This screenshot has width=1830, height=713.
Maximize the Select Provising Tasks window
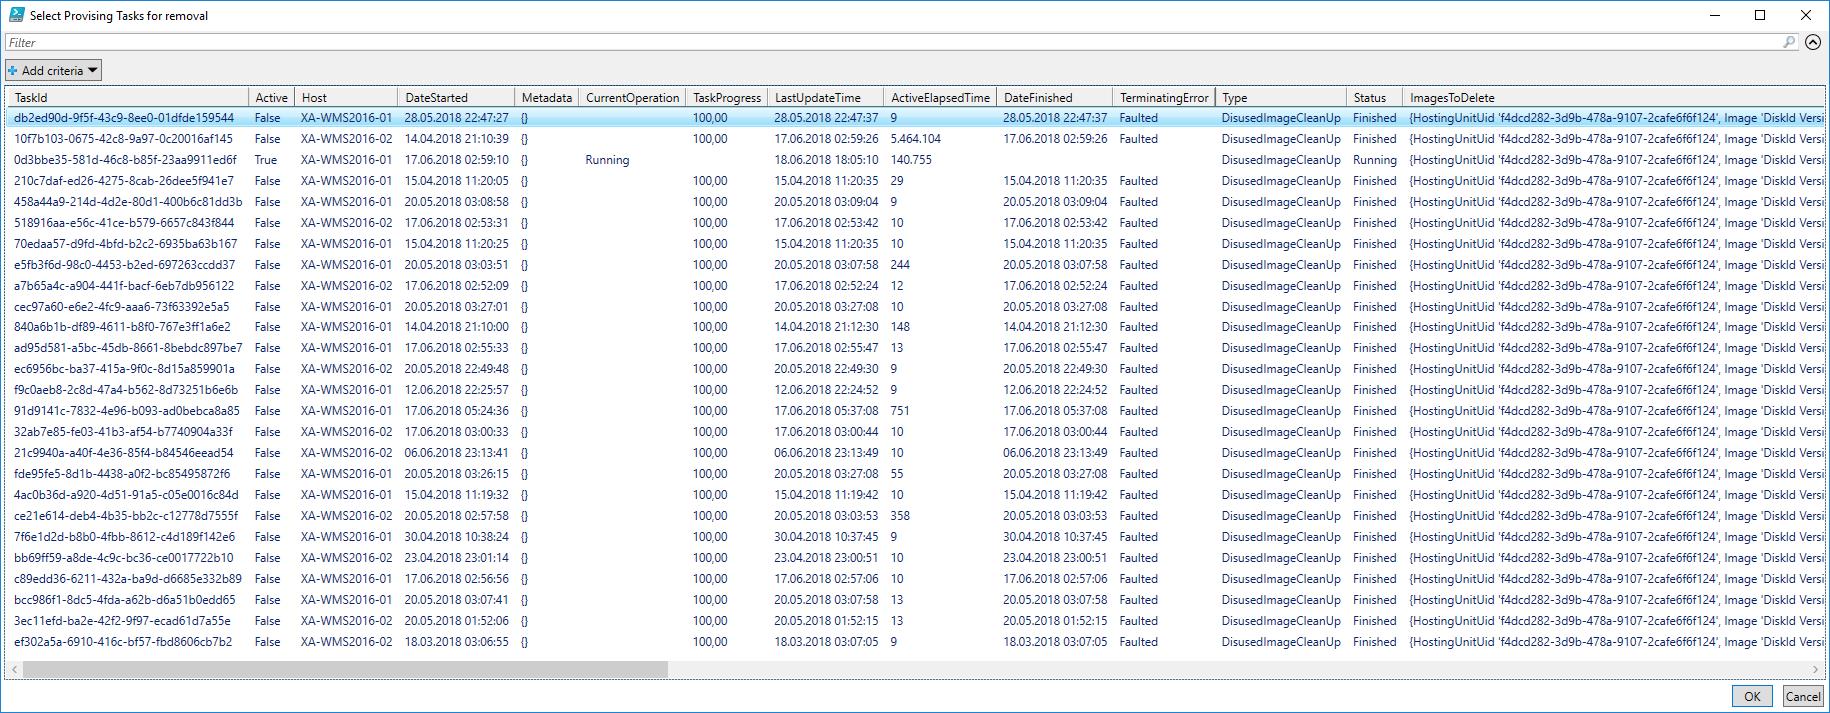coord(1760,15)
